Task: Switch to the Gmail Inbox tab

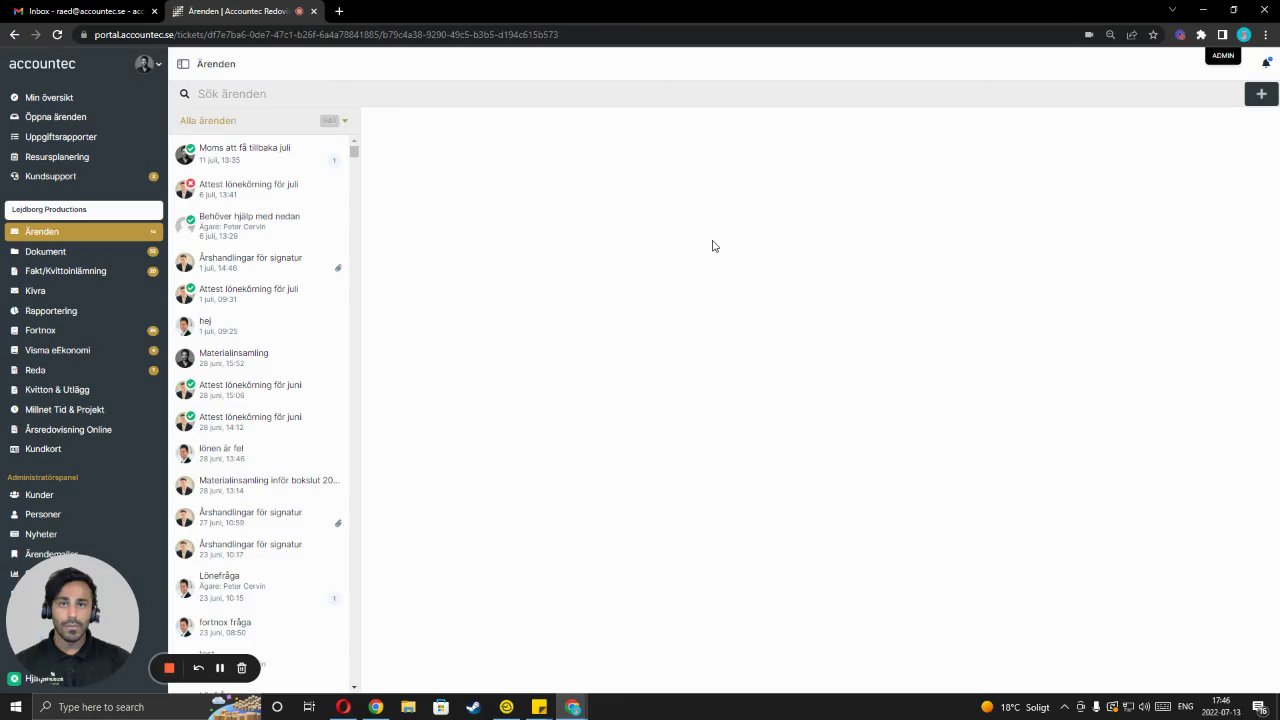Action: coord(84,11)
